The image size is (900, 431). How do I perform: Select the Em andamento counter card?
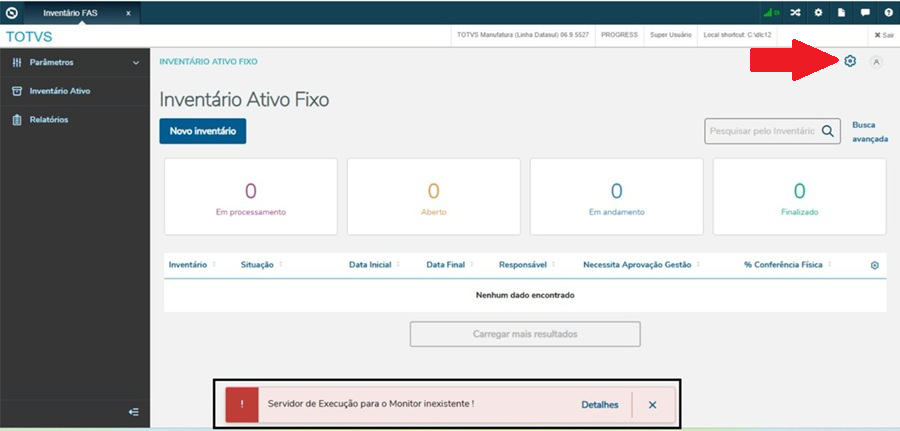616,197
